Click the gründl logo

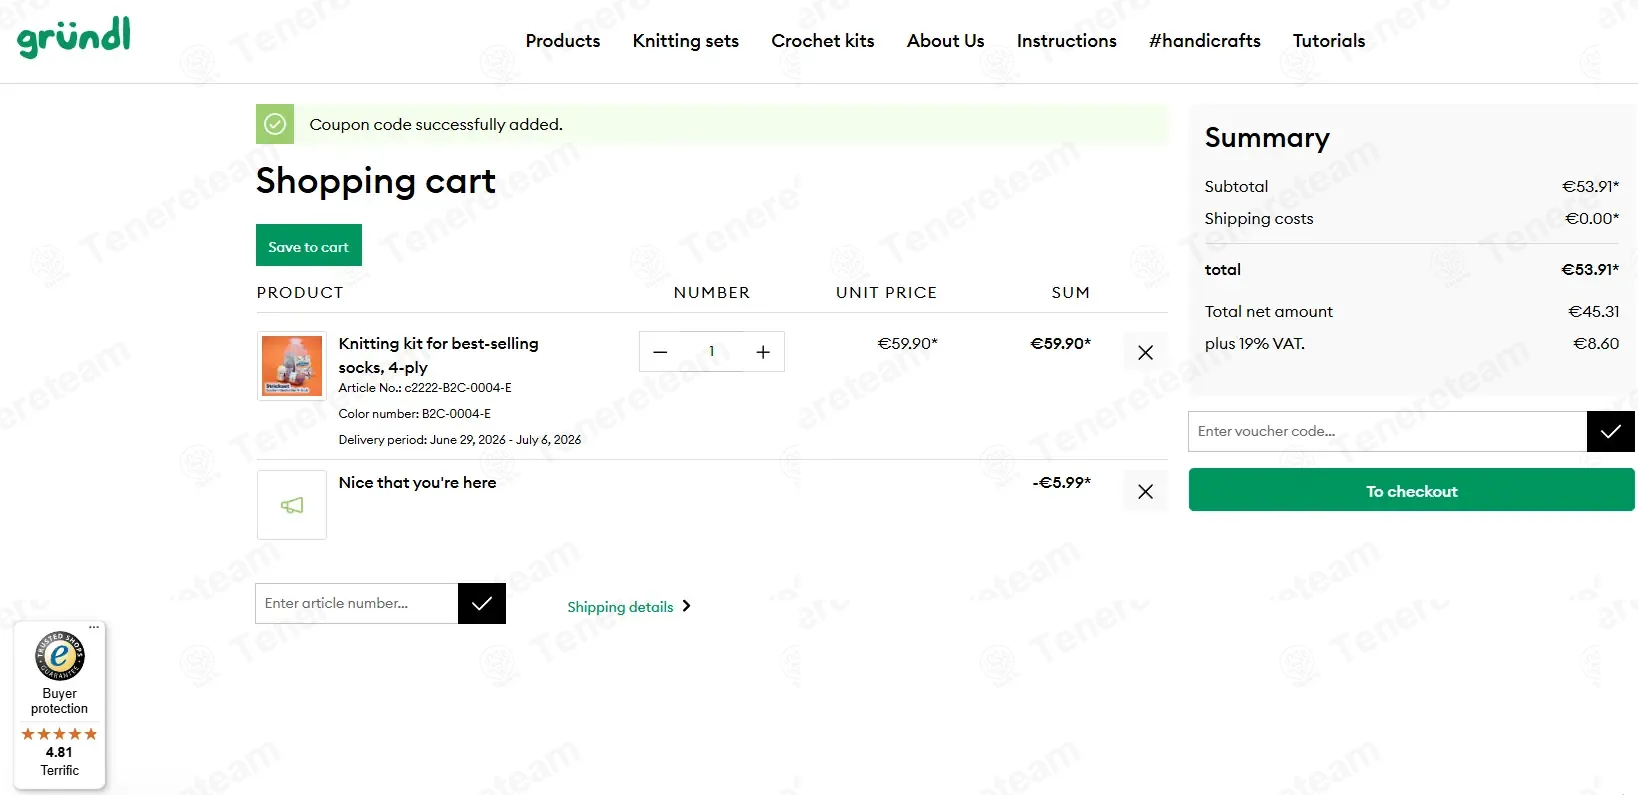click(74, 38)
